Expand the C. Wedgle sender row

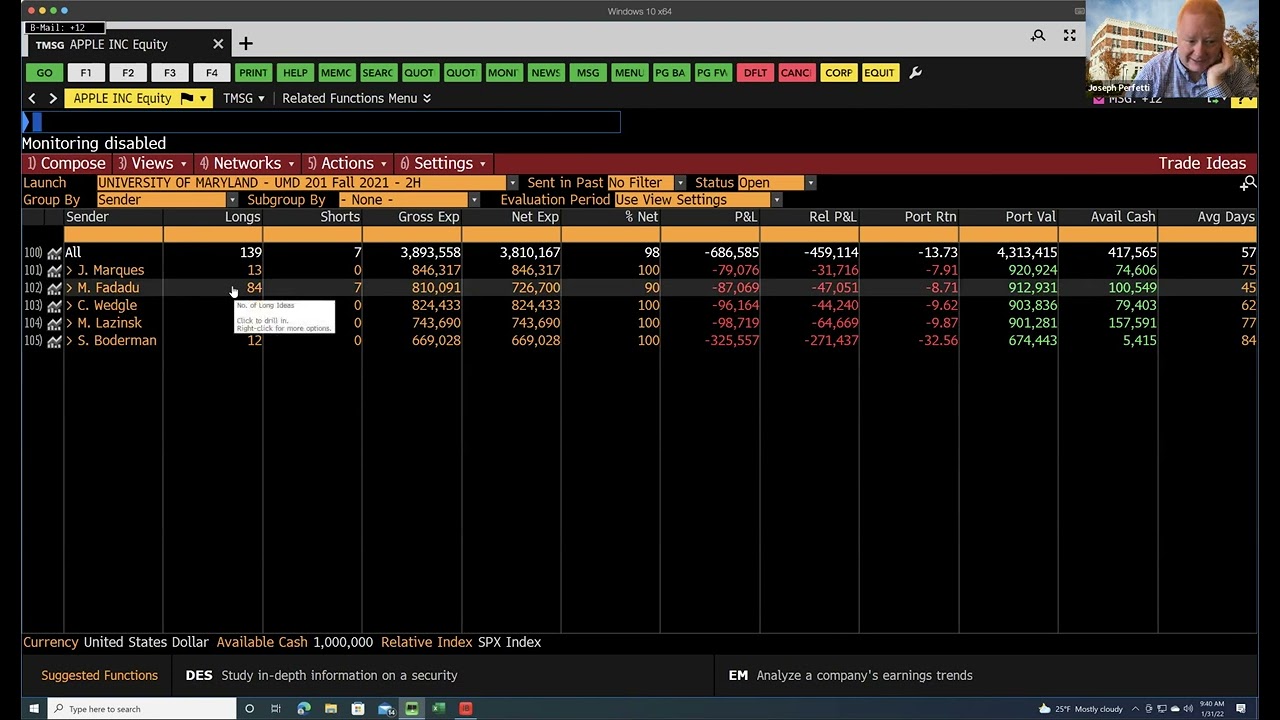70,305
